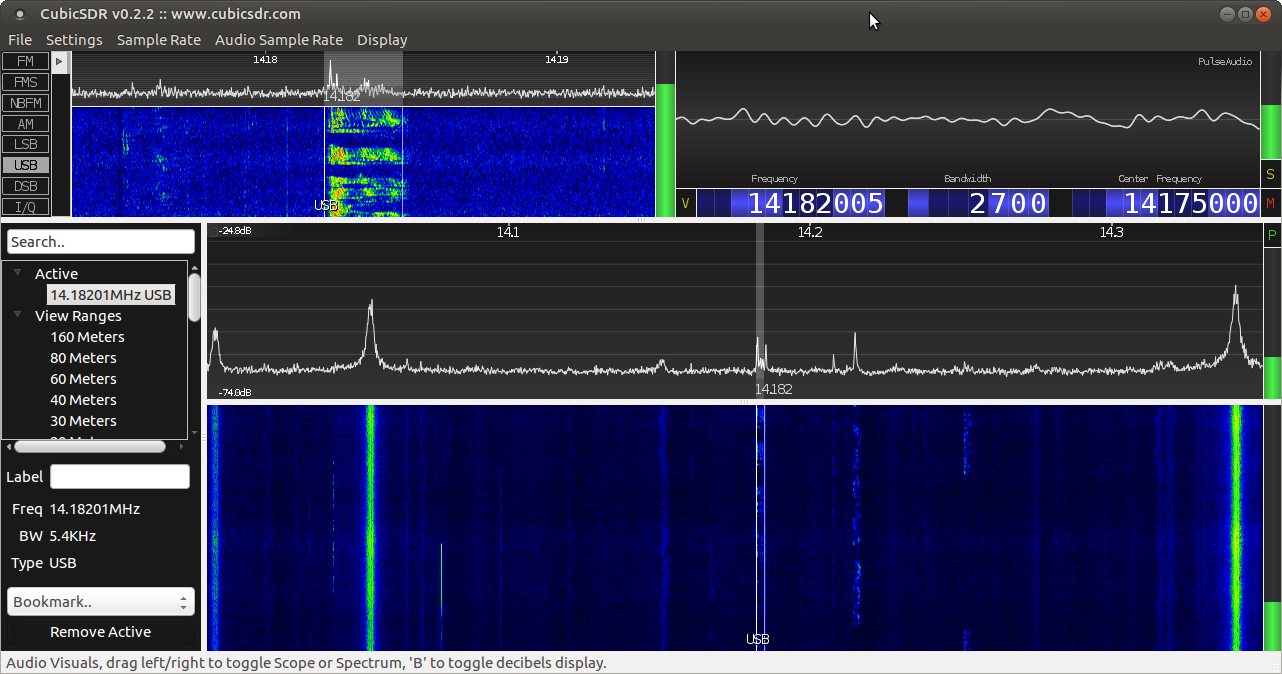Choose I/Q output mode
Image resolution: width=1282 pixels, height=674 pixels.
point(25,206)
